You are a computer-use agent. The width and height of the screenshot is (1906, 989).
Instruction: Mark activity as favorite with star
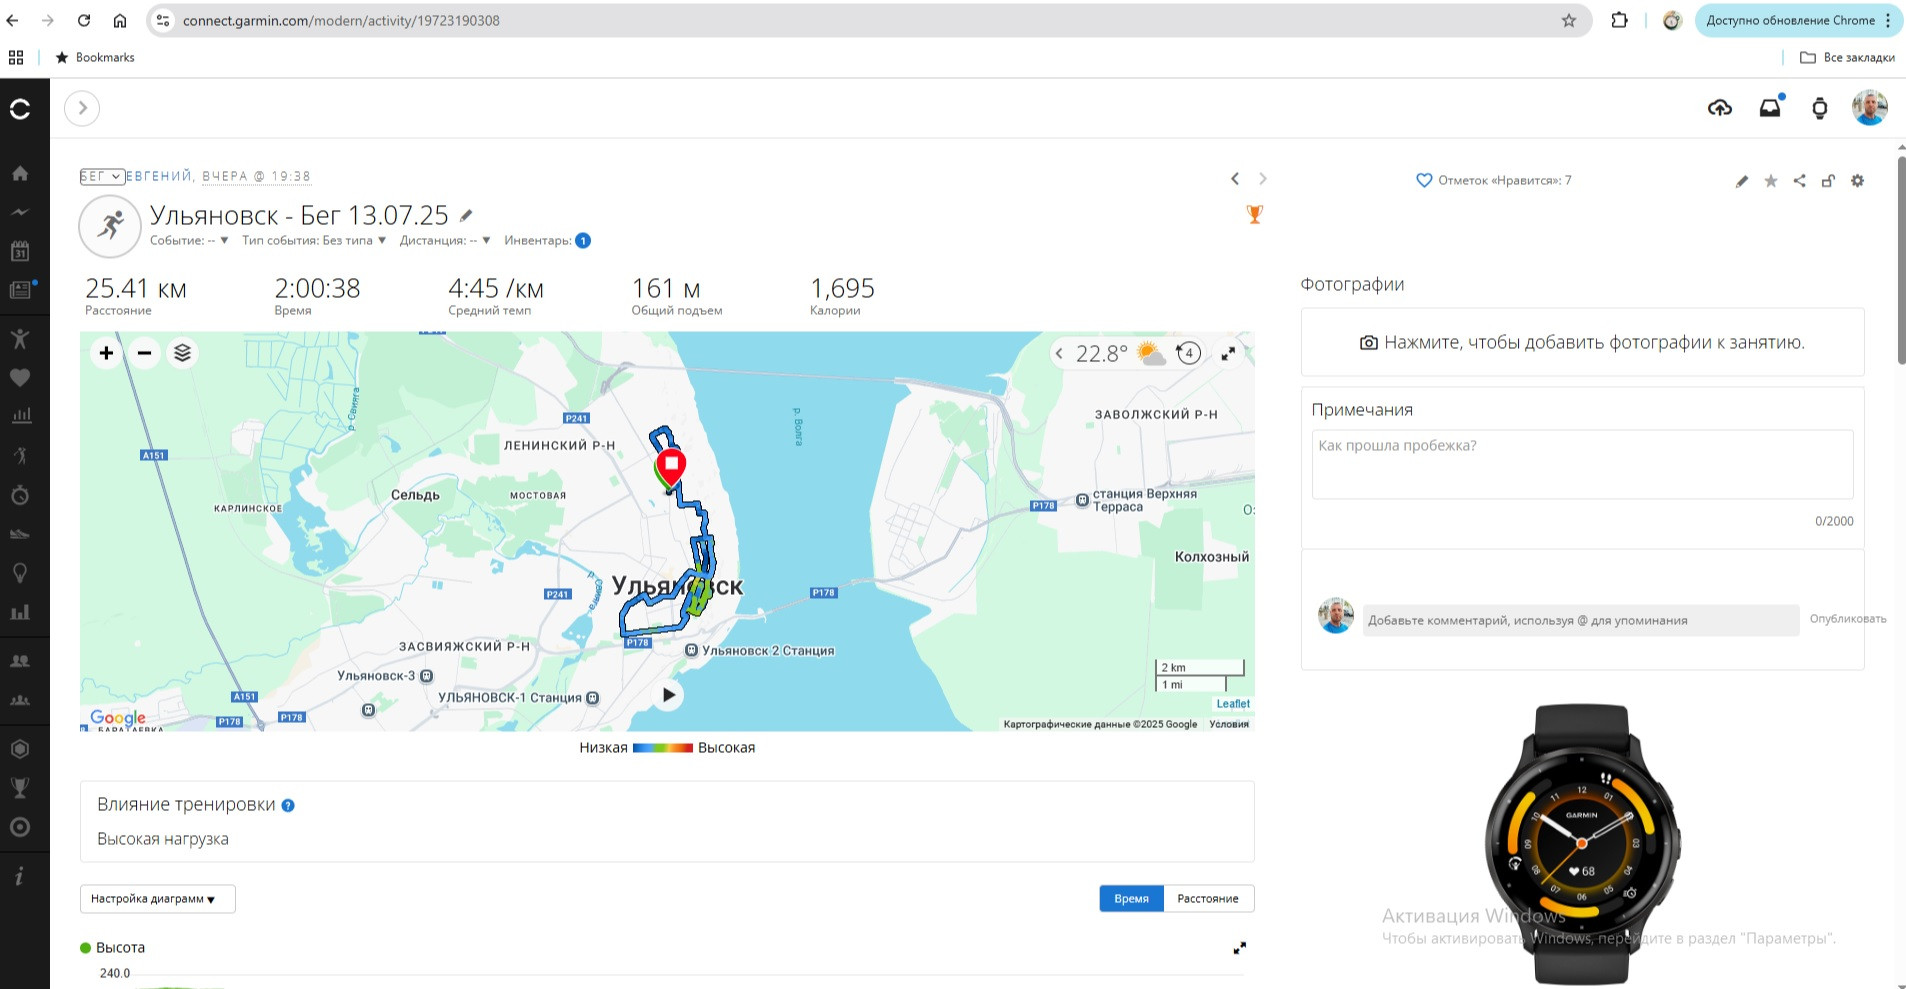pyautogui.click(x=1771, y=181)
